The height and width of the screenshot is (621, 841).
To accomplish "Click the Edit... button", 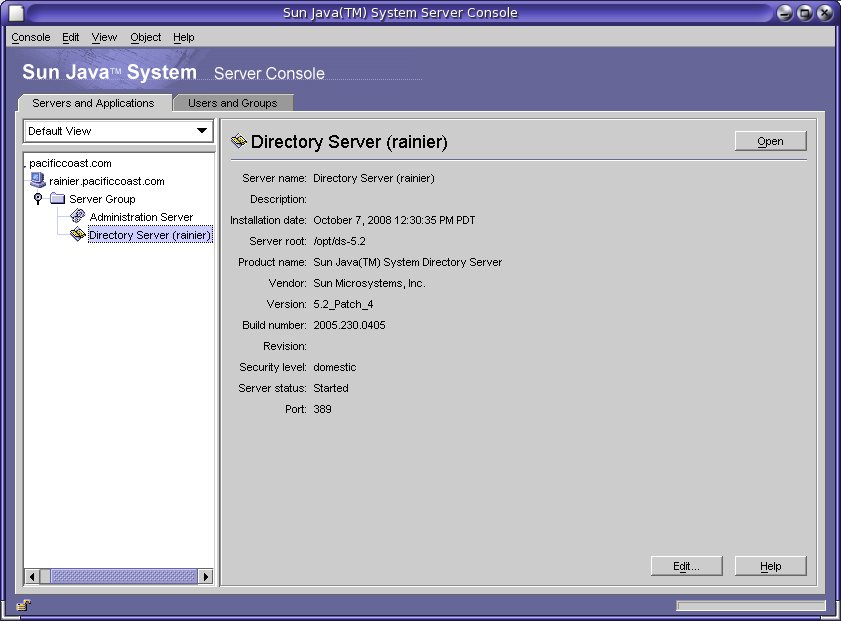I will tap(687, 566).
